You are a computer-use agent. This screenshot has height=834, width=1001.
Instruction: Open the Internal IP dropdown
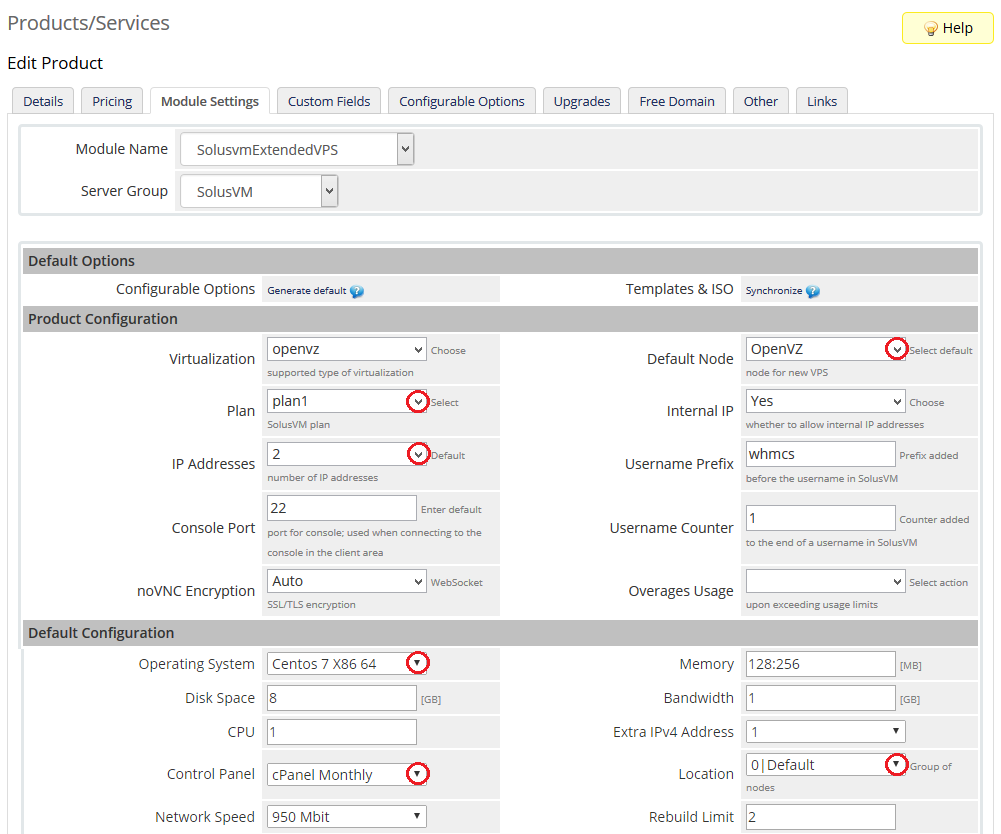coord(825,401)
